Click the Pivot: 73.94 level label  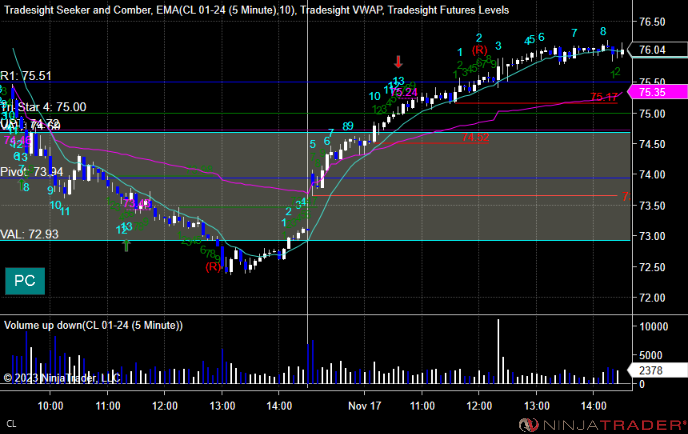click(32, 172)
